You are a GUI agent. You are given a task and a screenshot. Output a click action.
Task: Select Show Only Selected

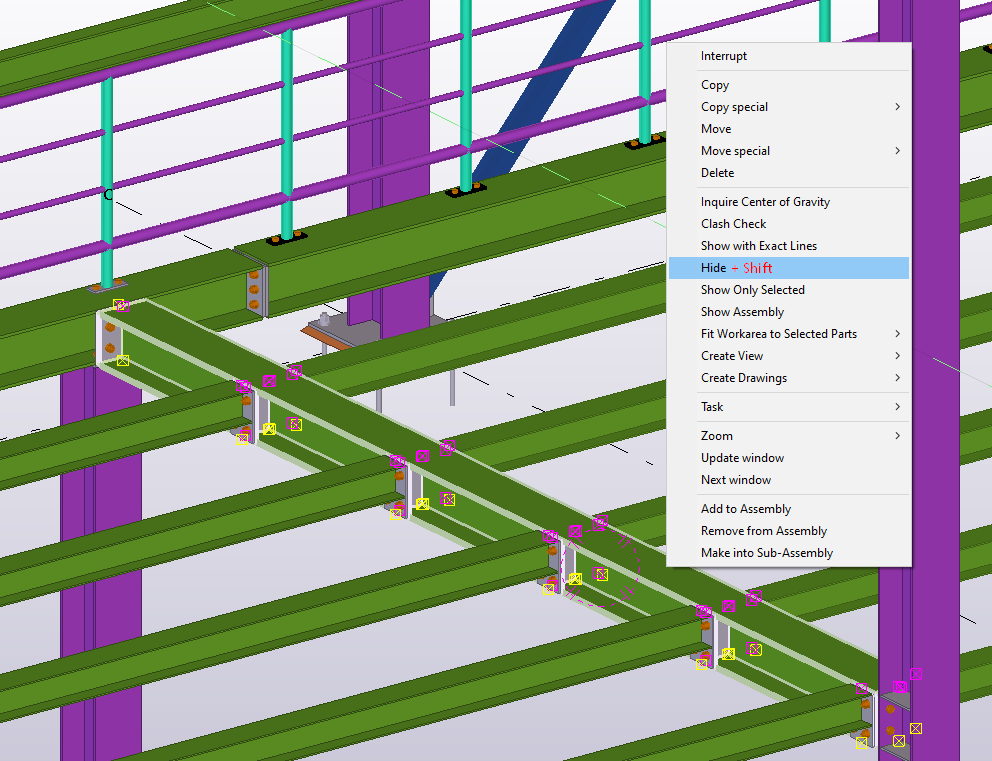pos(789,290)
